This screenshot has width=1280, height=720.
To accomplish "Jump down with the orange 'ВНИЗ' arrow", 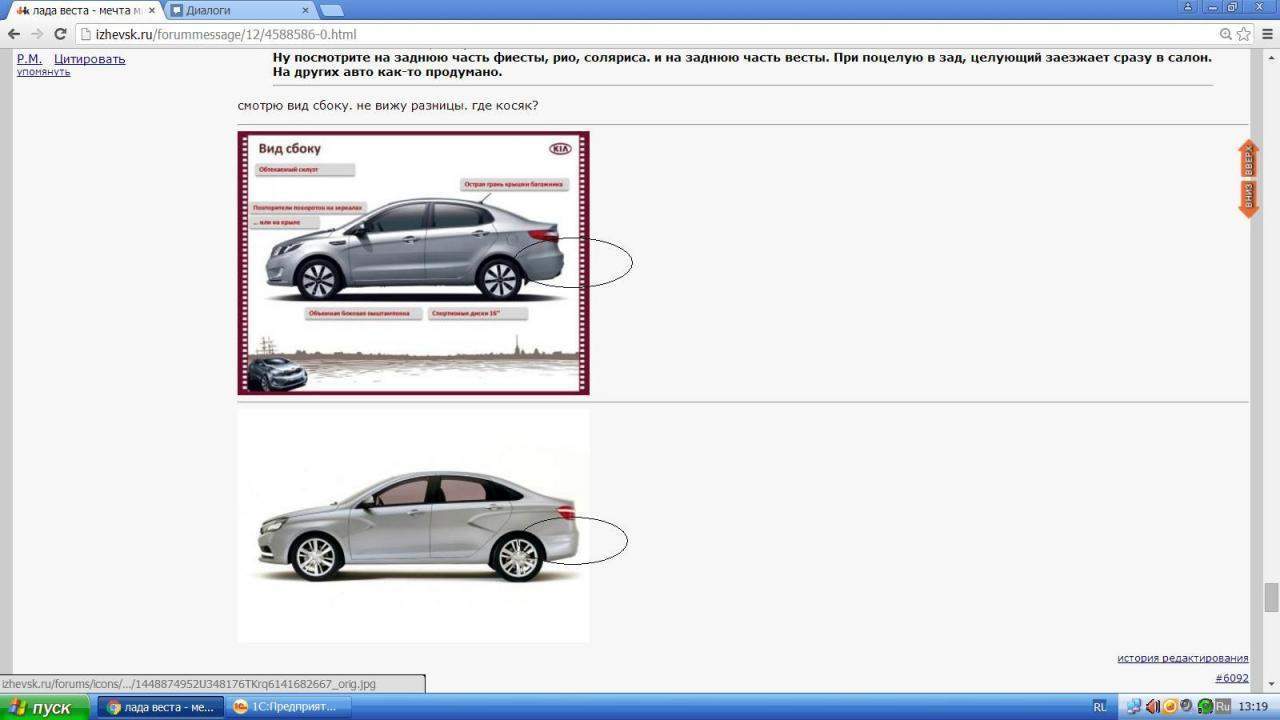I will [1248, 198].
